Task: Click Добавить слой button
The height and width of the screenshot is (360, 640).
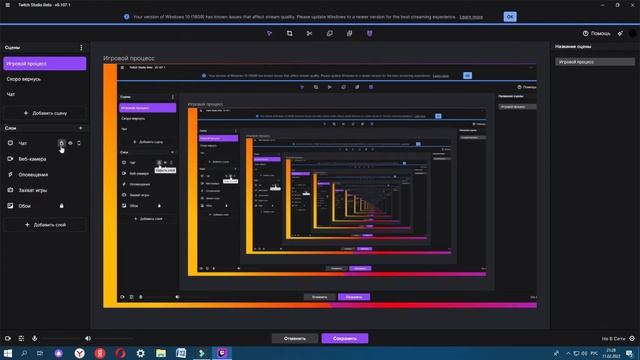Action: point(45,225)
